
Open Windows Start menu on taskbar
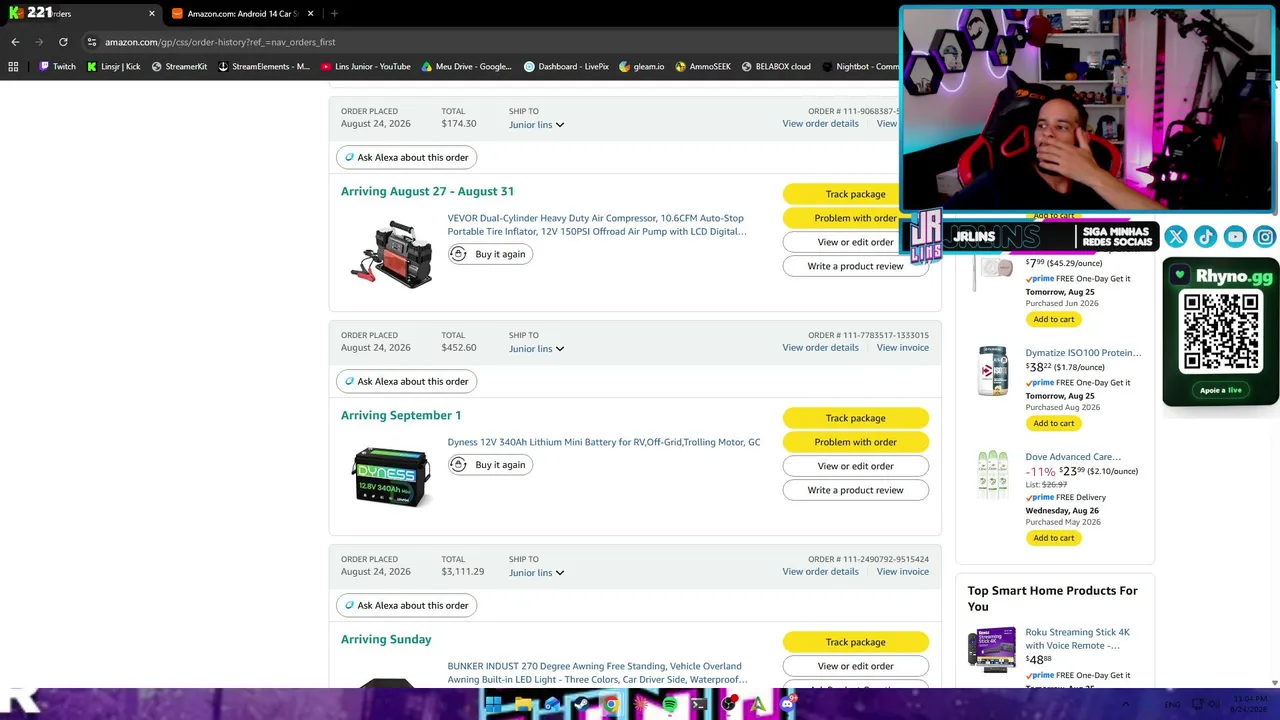pyautogui.click(x=493, y=705)
